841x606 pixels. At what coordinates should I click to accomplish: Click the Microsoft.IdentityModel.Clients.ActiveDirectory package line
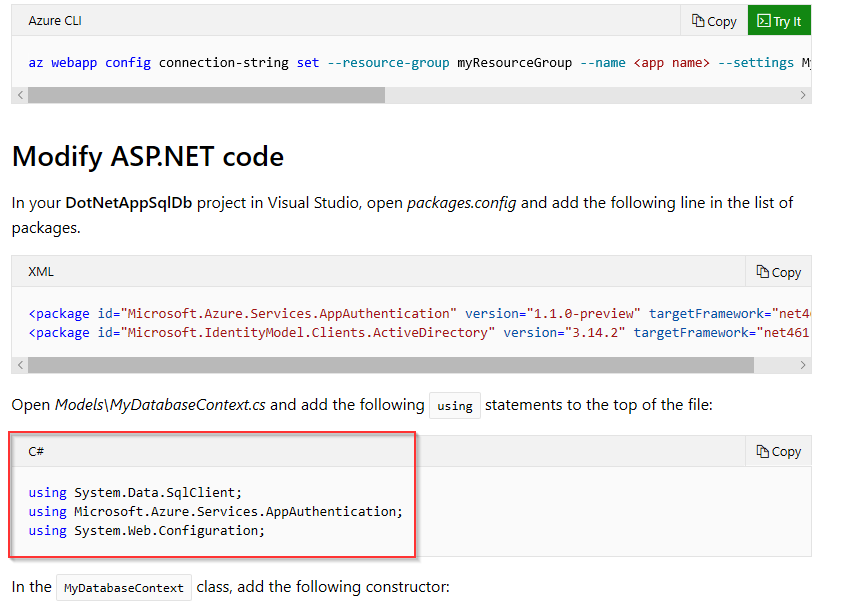tap(419, 332)
